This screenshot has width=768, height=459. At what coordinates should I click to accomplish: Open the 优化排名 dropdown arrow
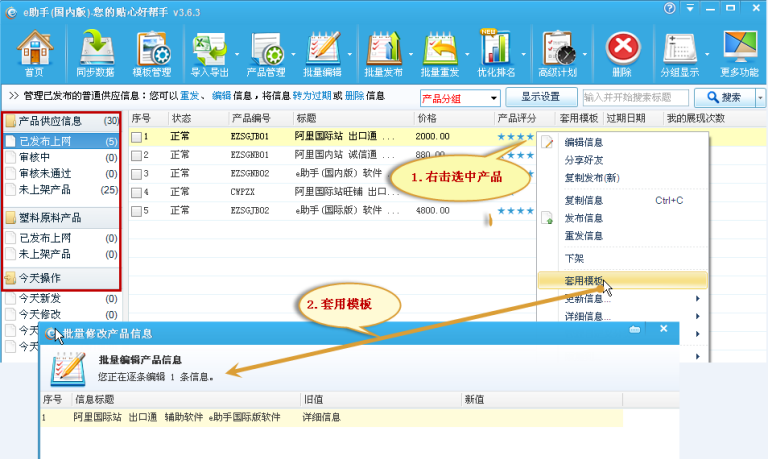[x=524, y=54]
